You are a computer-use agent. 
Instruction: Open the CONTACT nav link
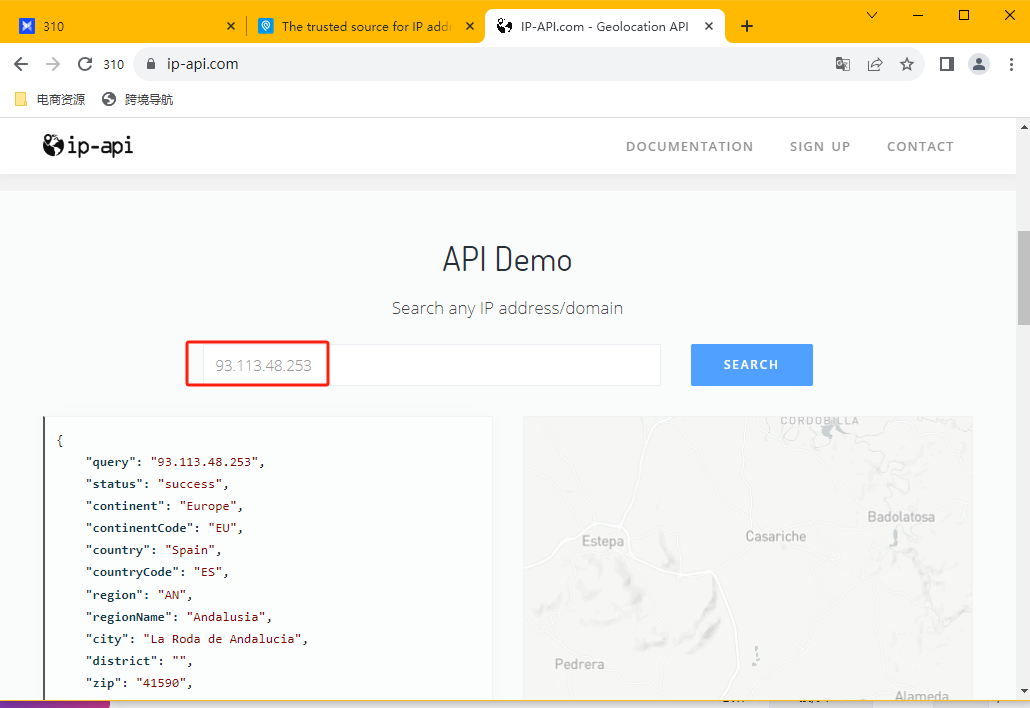pos(920,146)
